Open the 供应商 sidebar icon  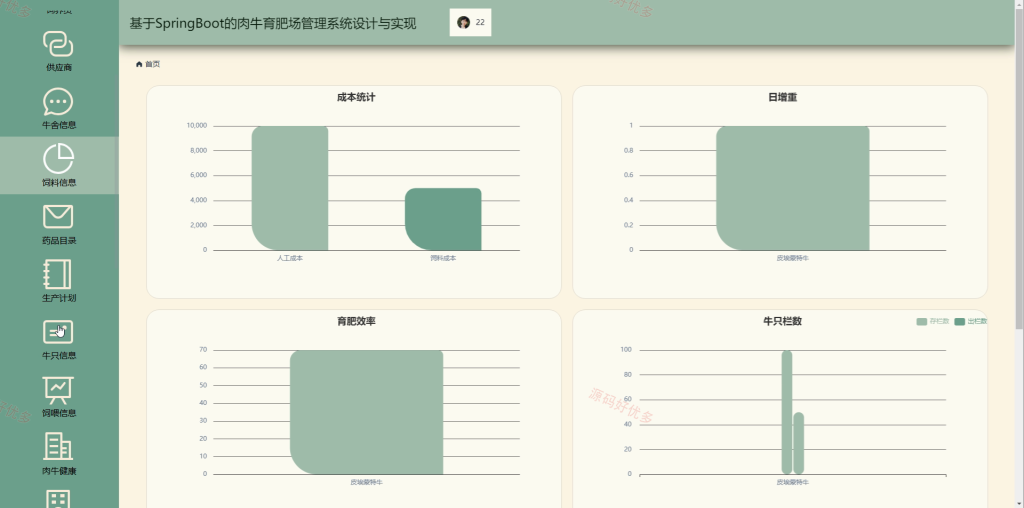[x=58, y=44]
